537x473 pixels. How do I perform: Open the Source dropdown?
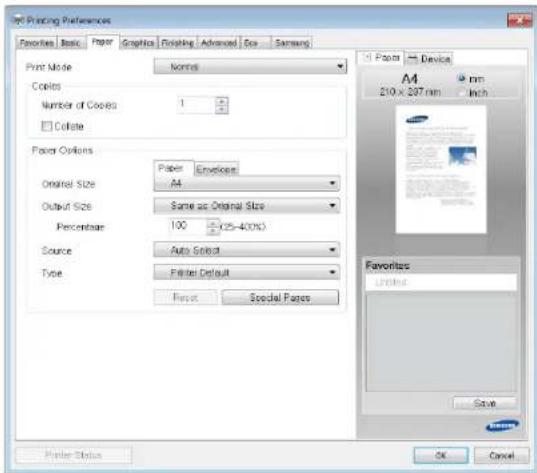pos(247,250)
